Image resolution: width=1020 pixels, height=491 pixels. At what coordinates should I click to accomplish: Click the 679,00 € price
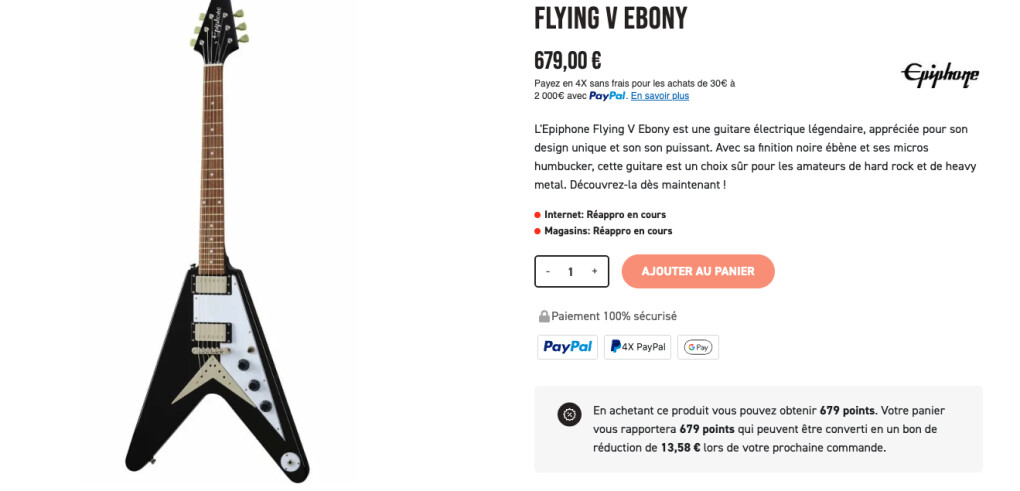(568, 61)
